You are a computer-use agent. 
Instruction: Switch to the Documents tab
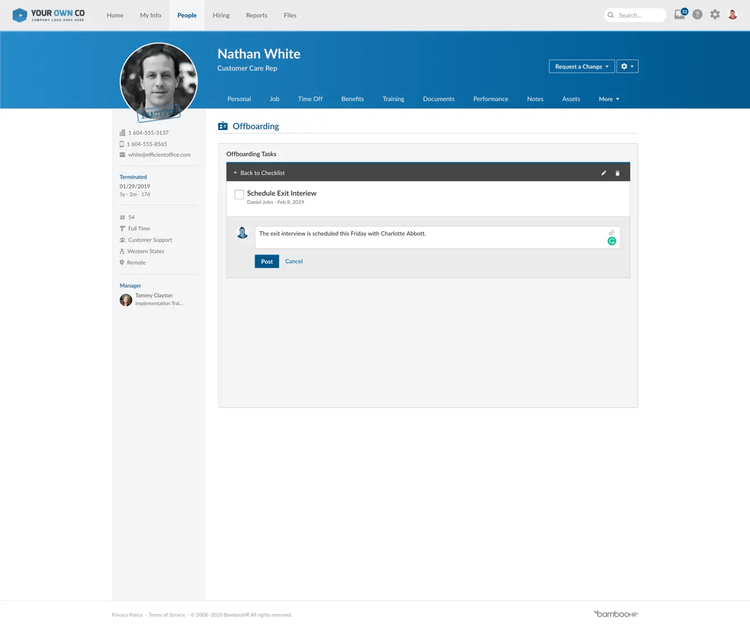click(x=439, y=99)
